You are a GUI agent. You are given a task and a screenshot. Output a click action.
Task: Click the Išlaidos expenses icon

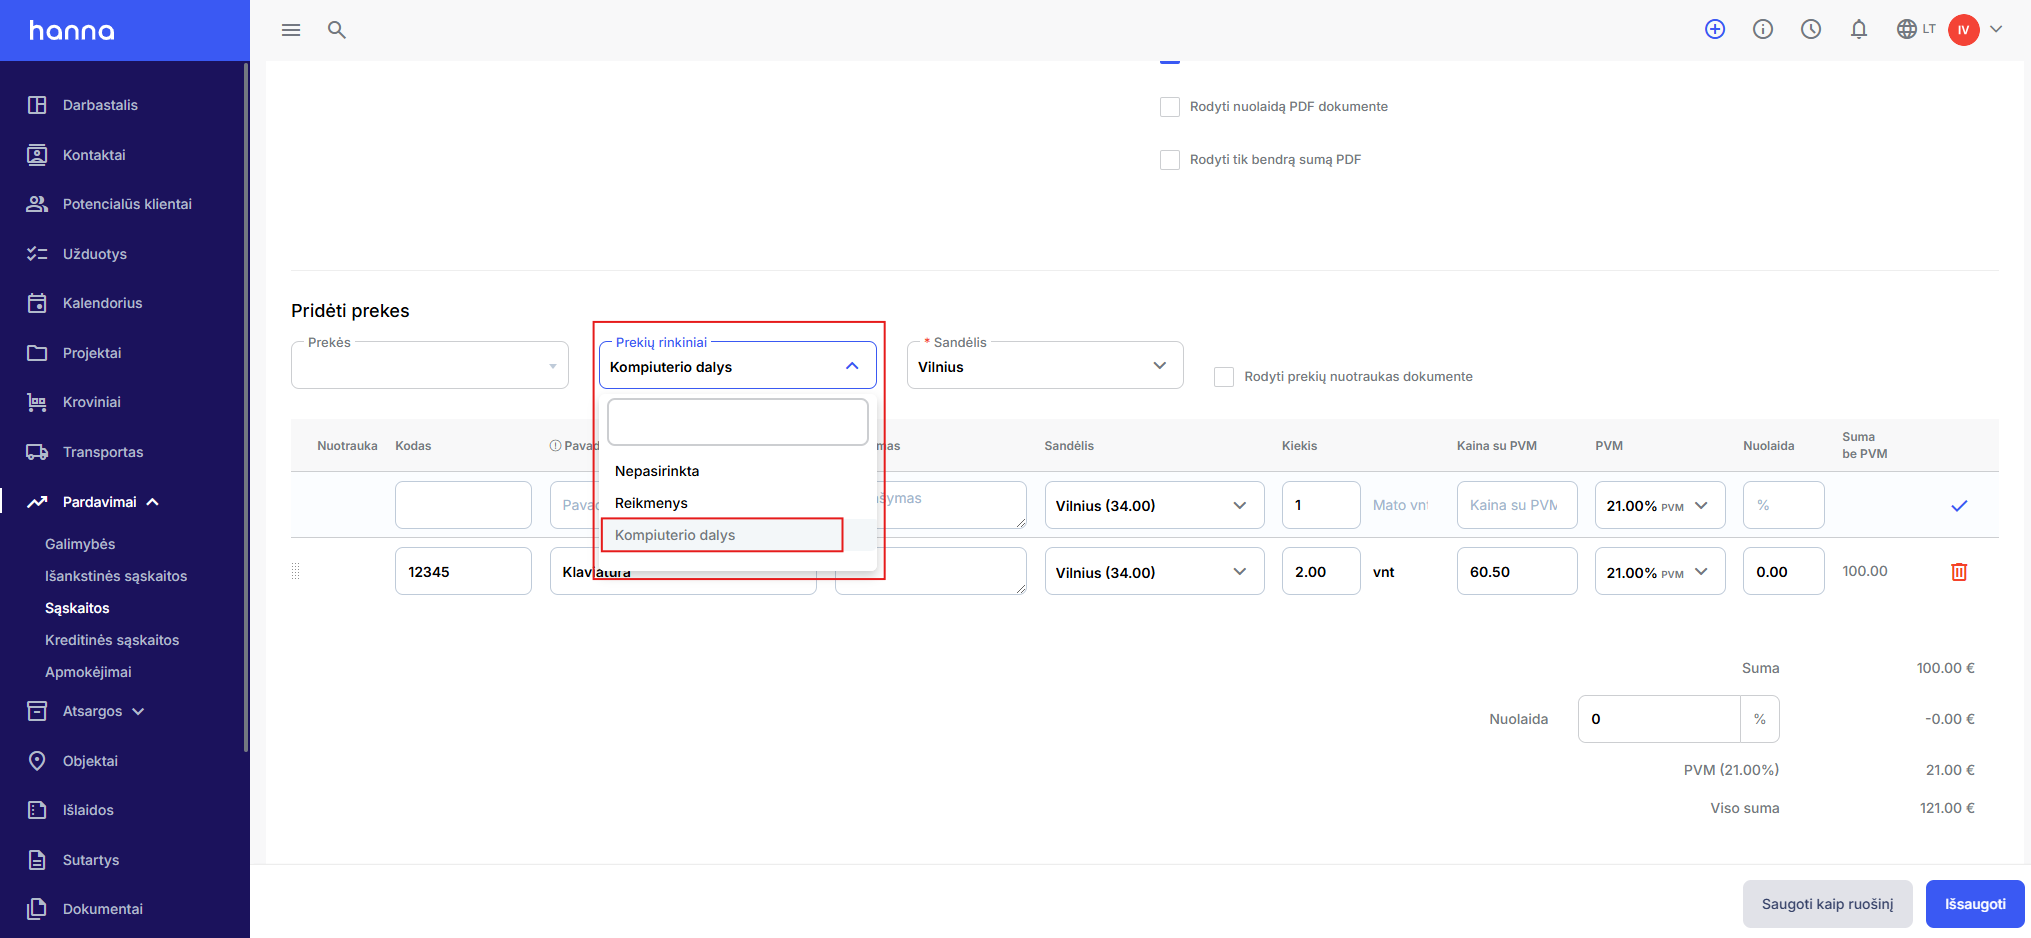click(x=37, y=810)
